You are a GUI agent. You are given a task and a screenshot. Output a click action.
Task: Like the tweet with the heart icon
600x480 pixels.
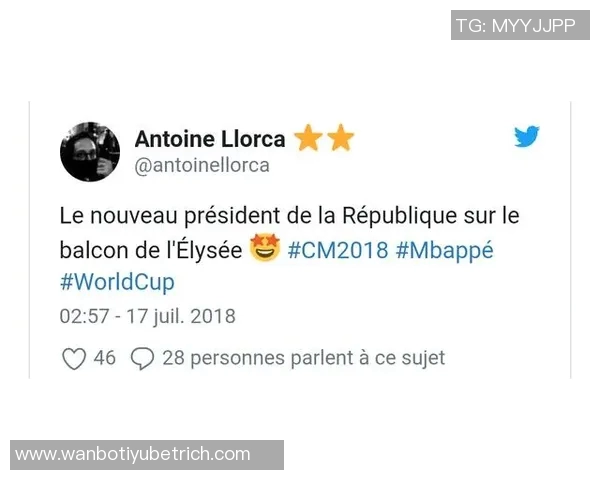[x=73, y=359]
